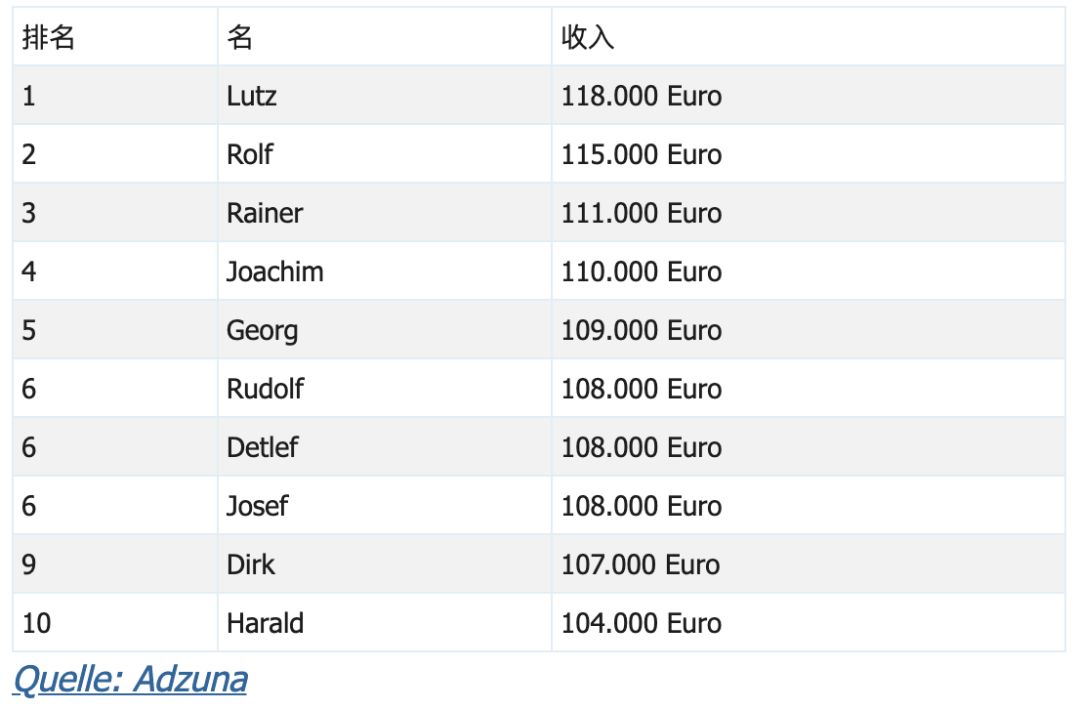
Task: Click the name Harald in the last row
Action: coord(265,623)
